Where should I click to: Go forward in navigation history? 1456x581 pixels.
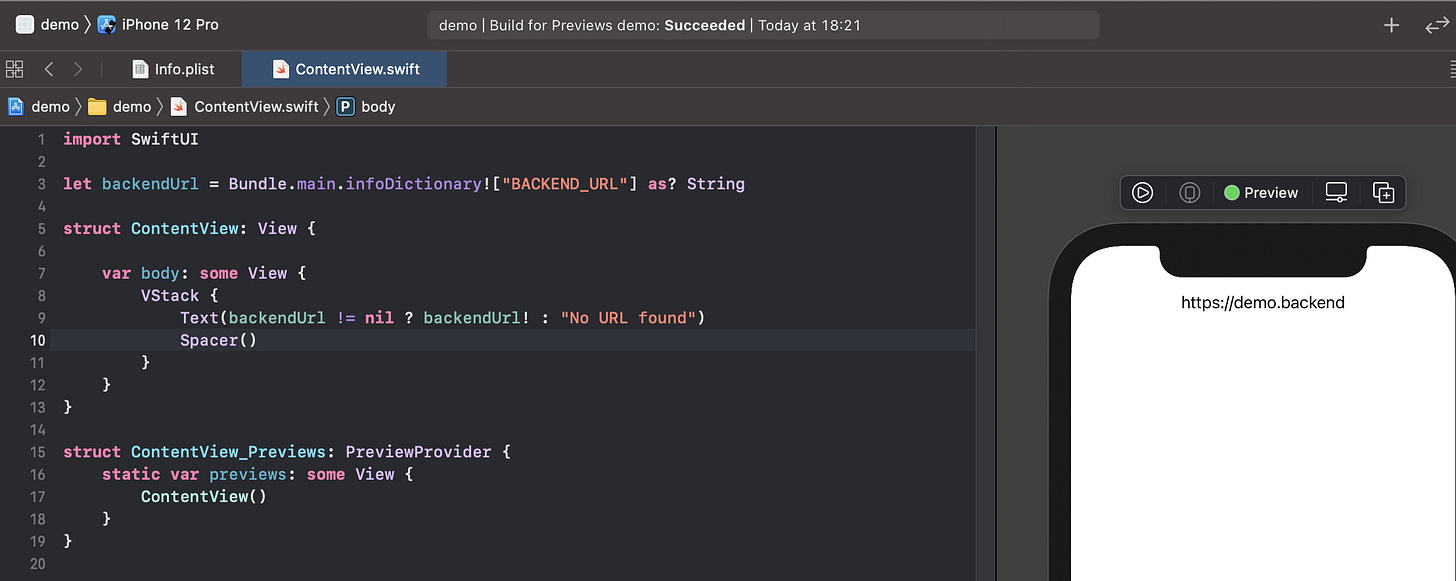click(x=78, y=69)
